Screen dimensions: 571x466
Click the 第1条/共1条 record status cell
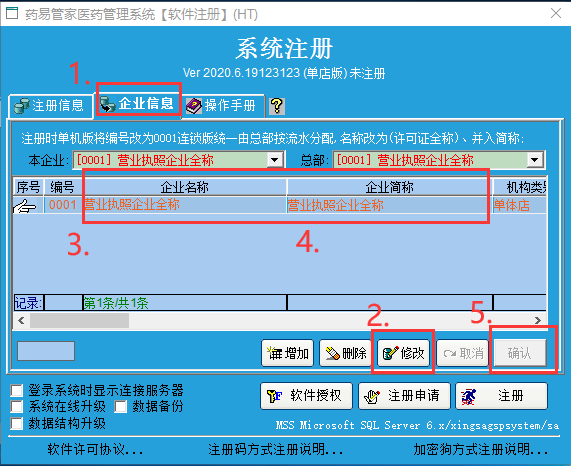coord(185,303)
